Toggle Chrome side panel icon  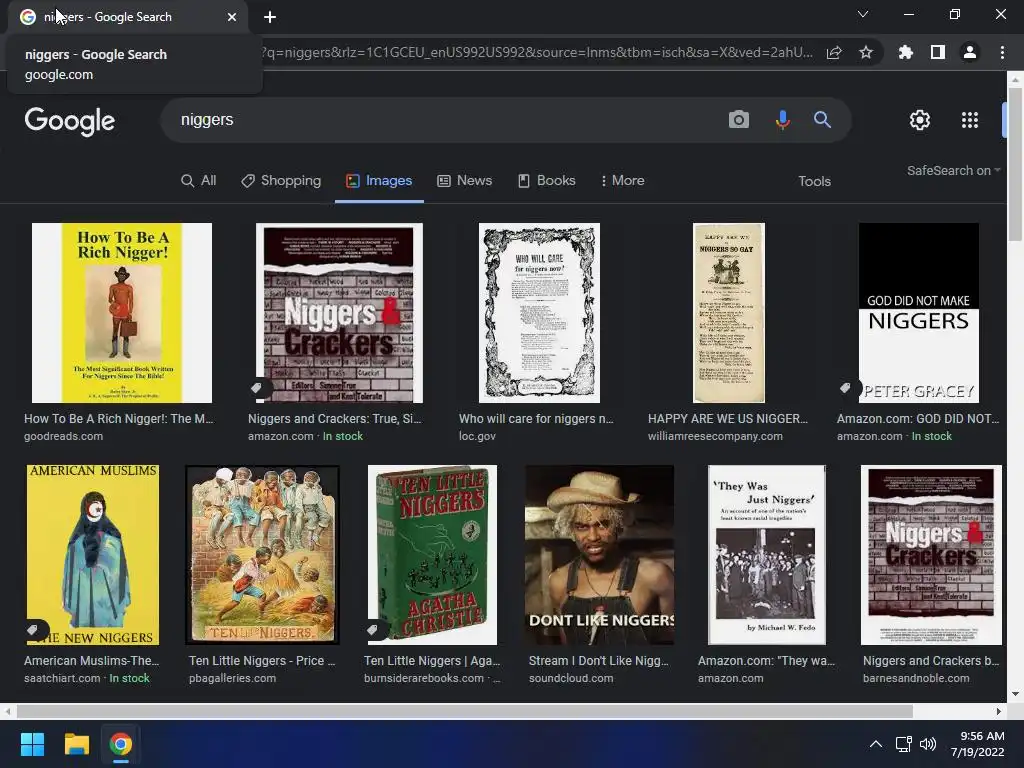[938, 52]
